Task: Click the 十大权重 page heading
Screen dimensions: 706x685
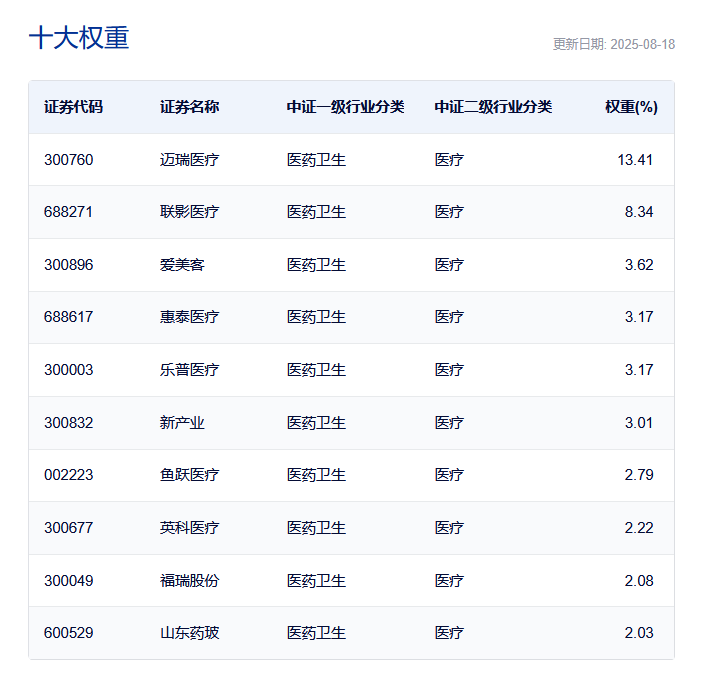Action: (79, 38)
